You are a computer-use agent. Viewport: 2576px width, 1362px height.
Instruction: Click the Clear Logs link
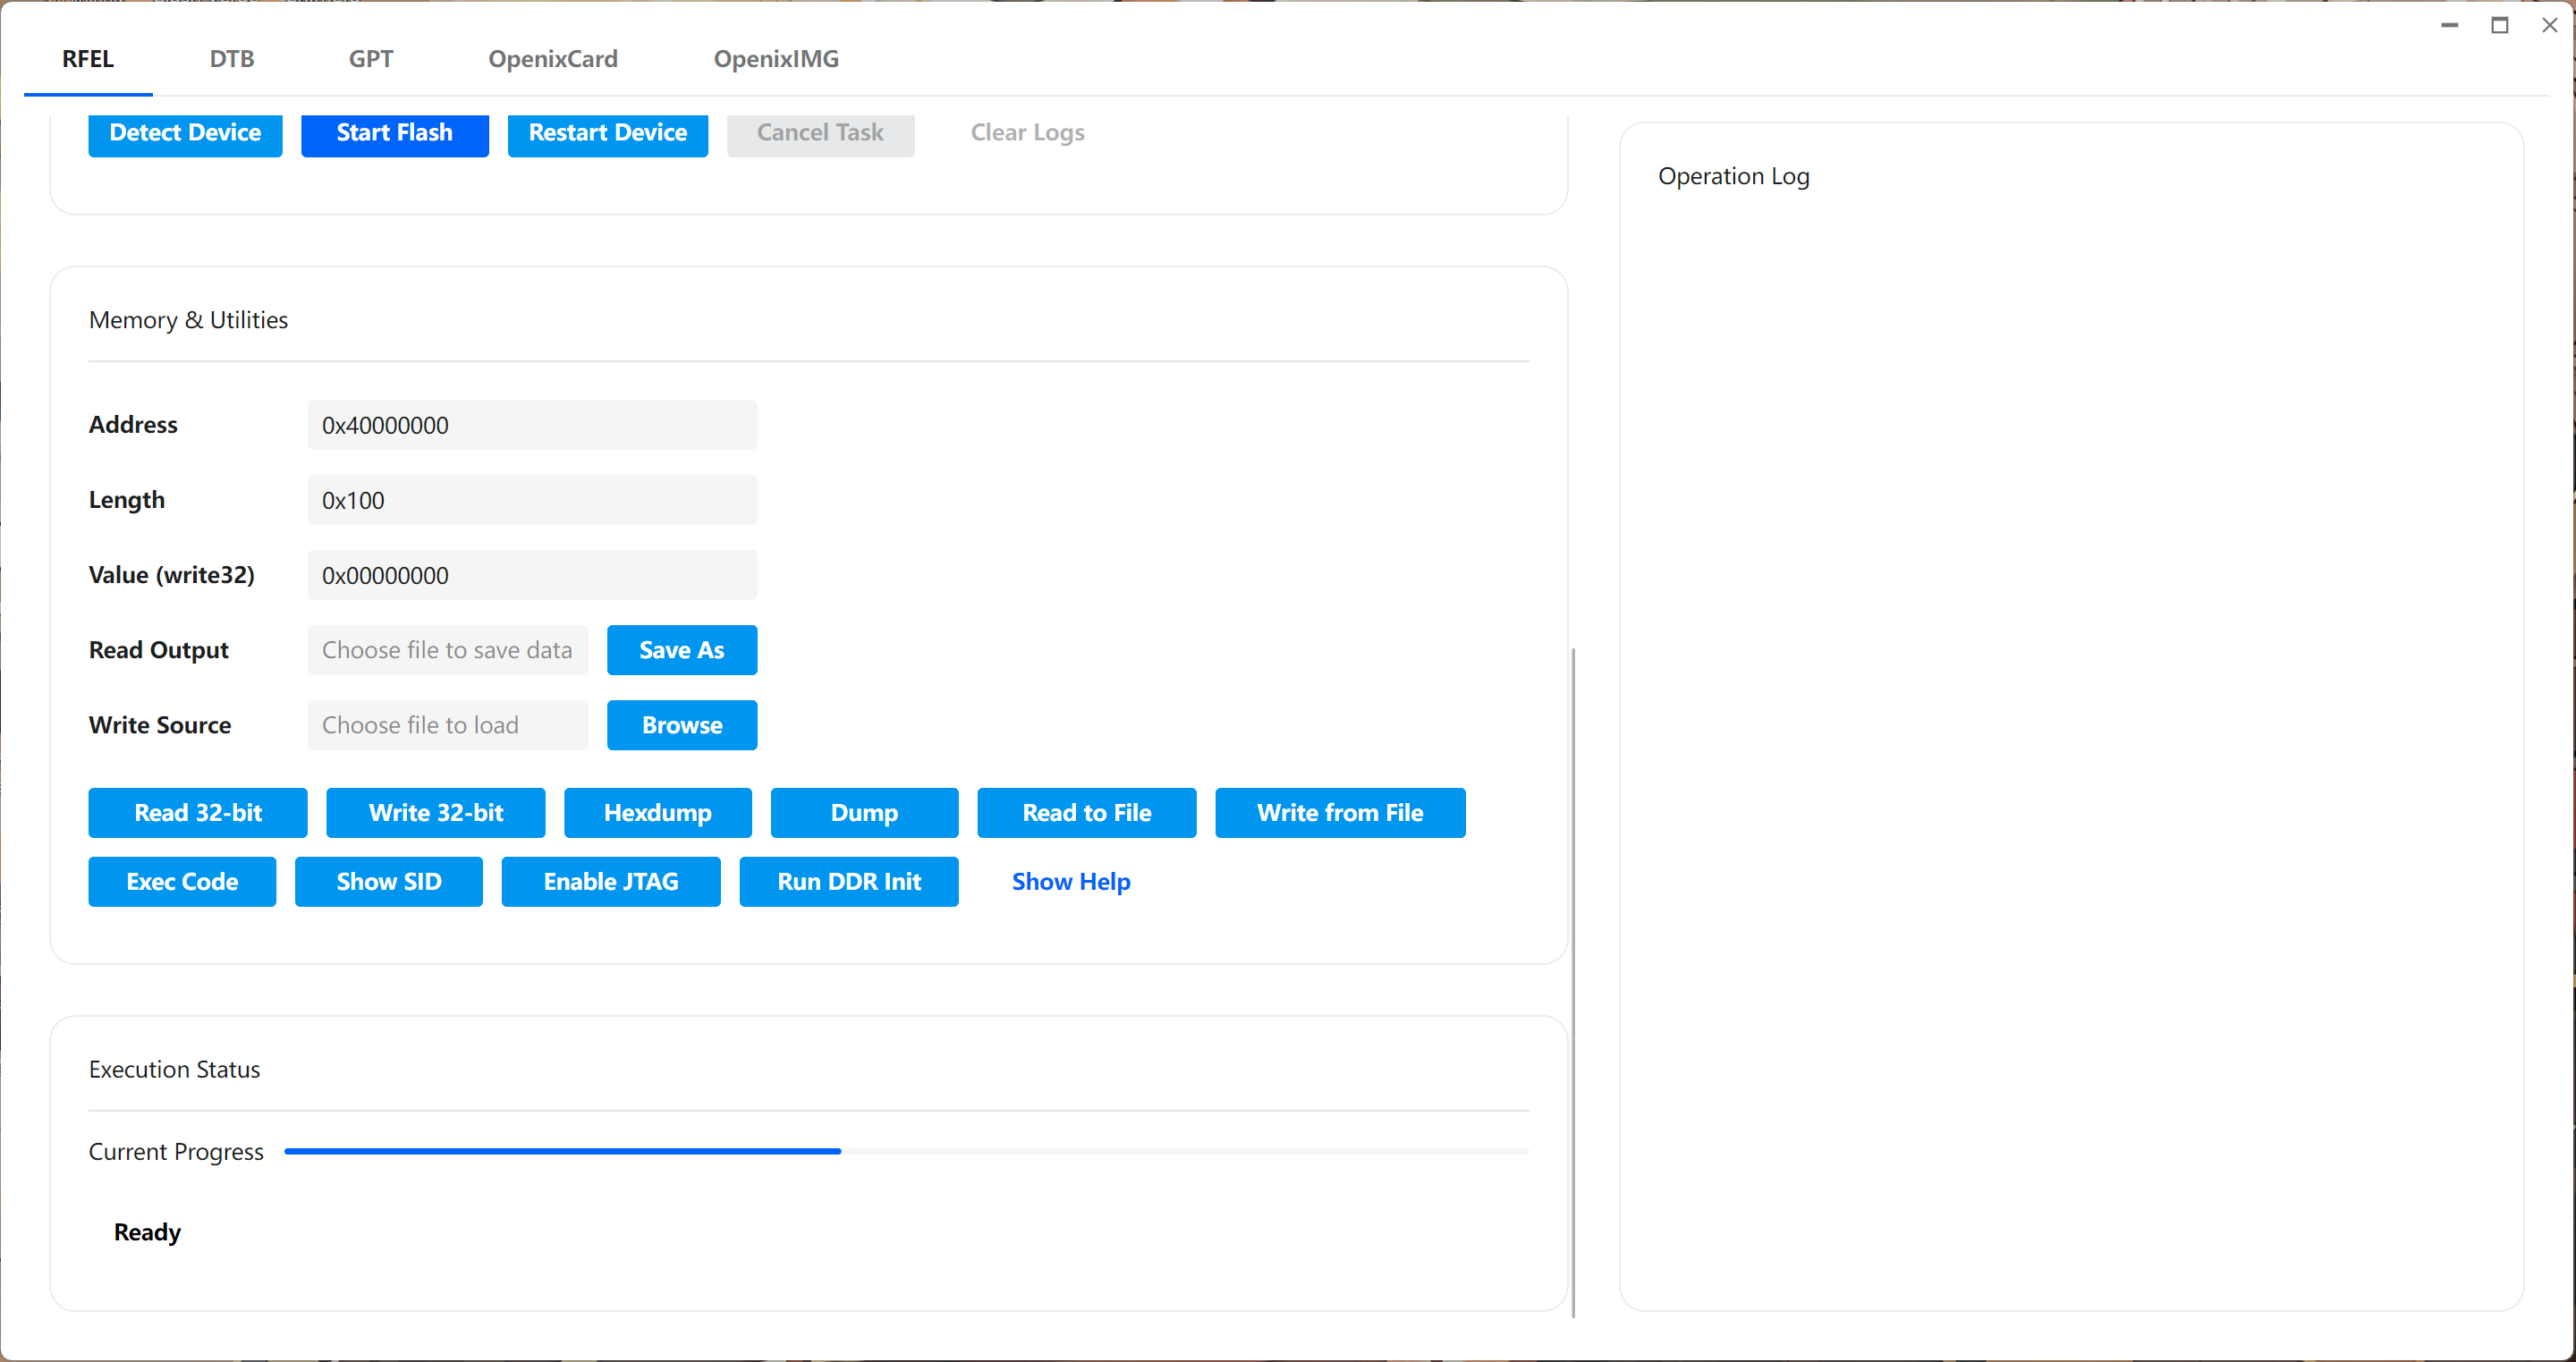point(1027,133)
